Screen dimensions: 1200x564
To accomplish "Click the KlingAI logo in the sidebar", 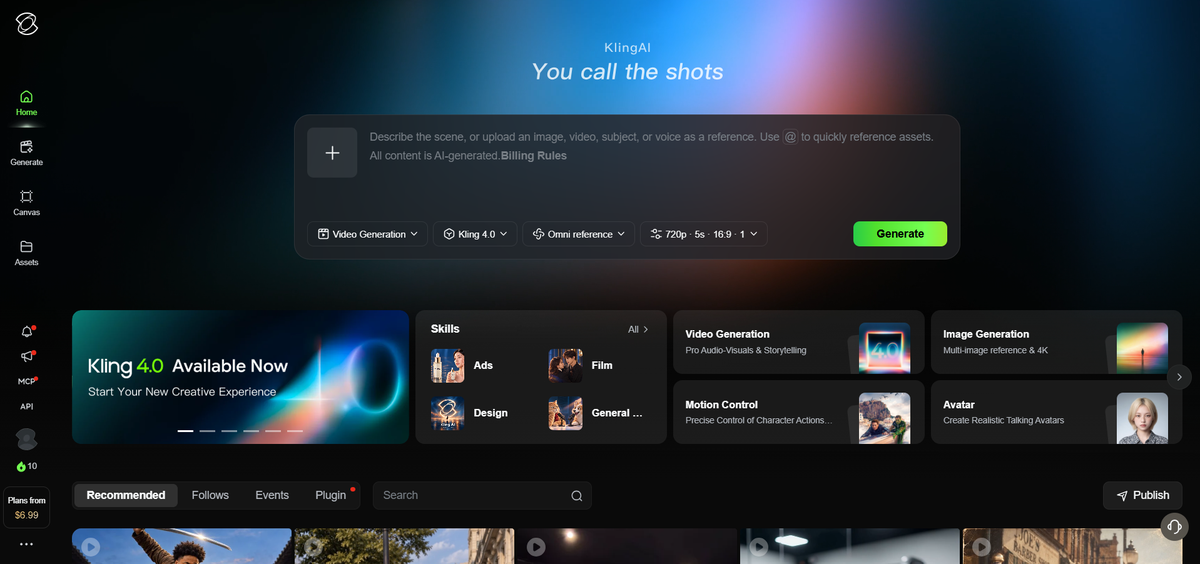I will pos(26,24).
